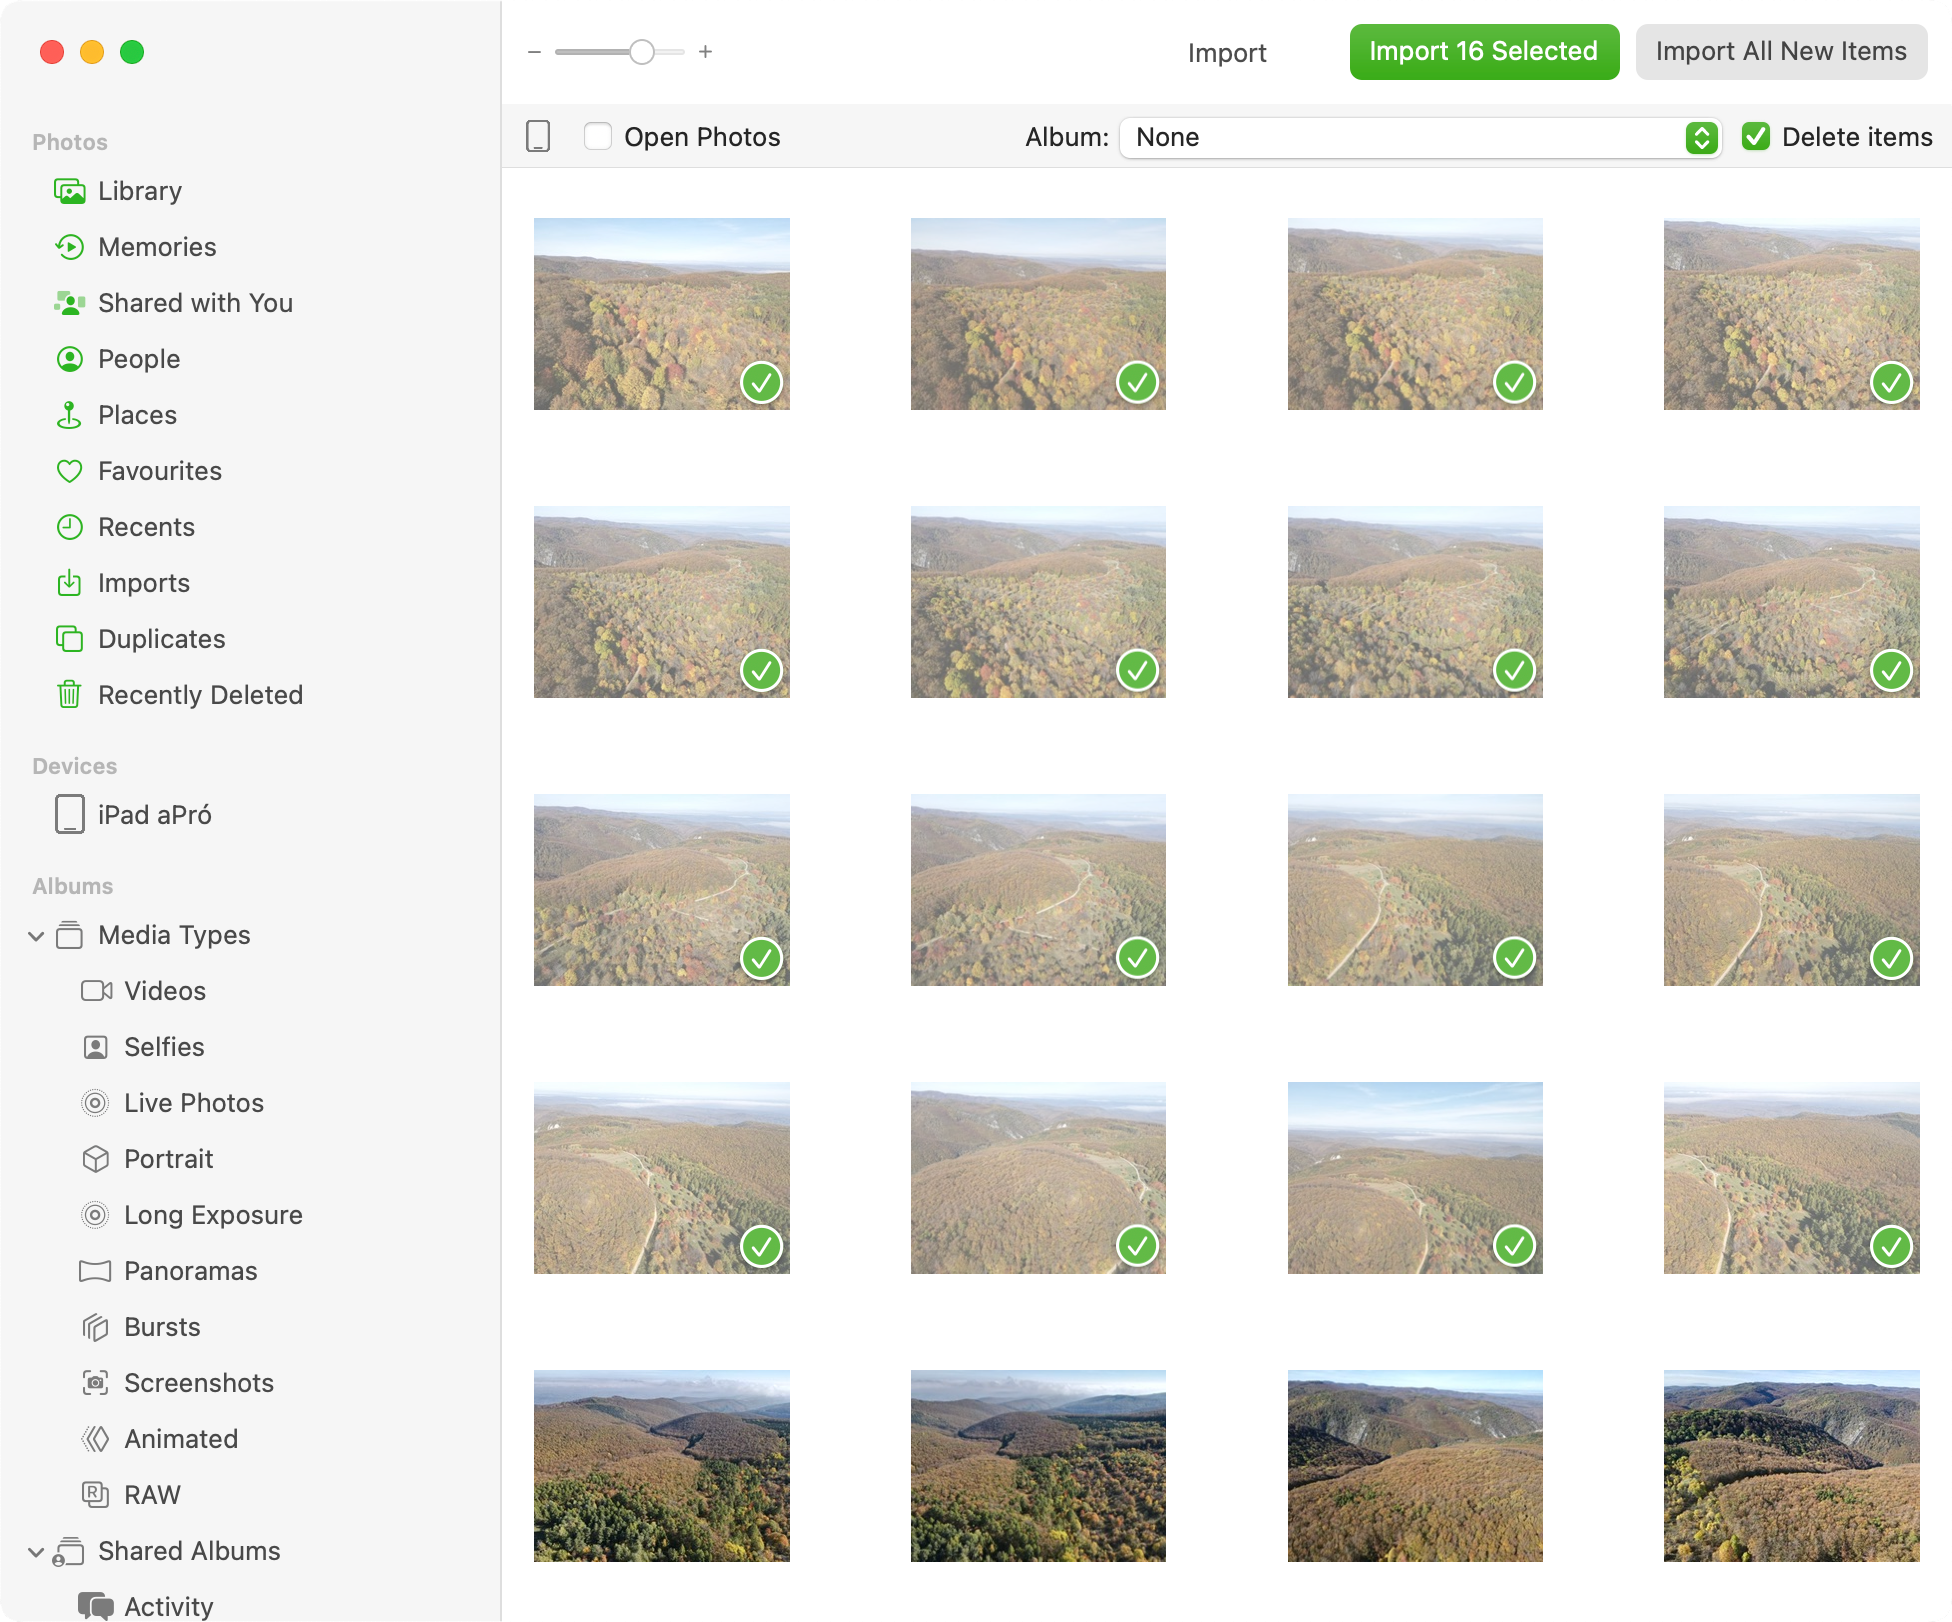Enable the Open Photos checkbox
Viewport: 1952px width, 1622px height.
coord(598,136)
